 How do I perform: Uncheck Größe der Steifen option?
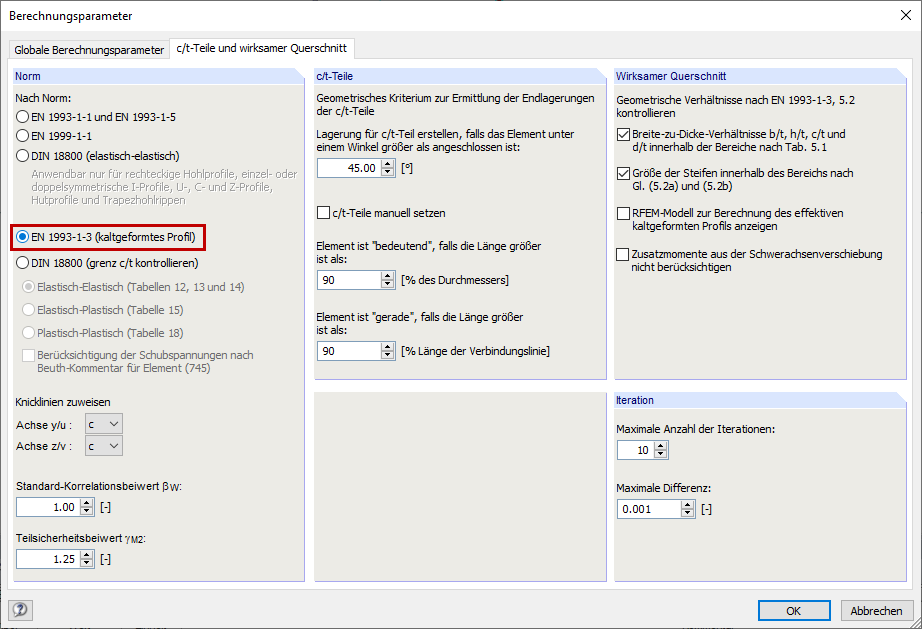pos(621,174)
